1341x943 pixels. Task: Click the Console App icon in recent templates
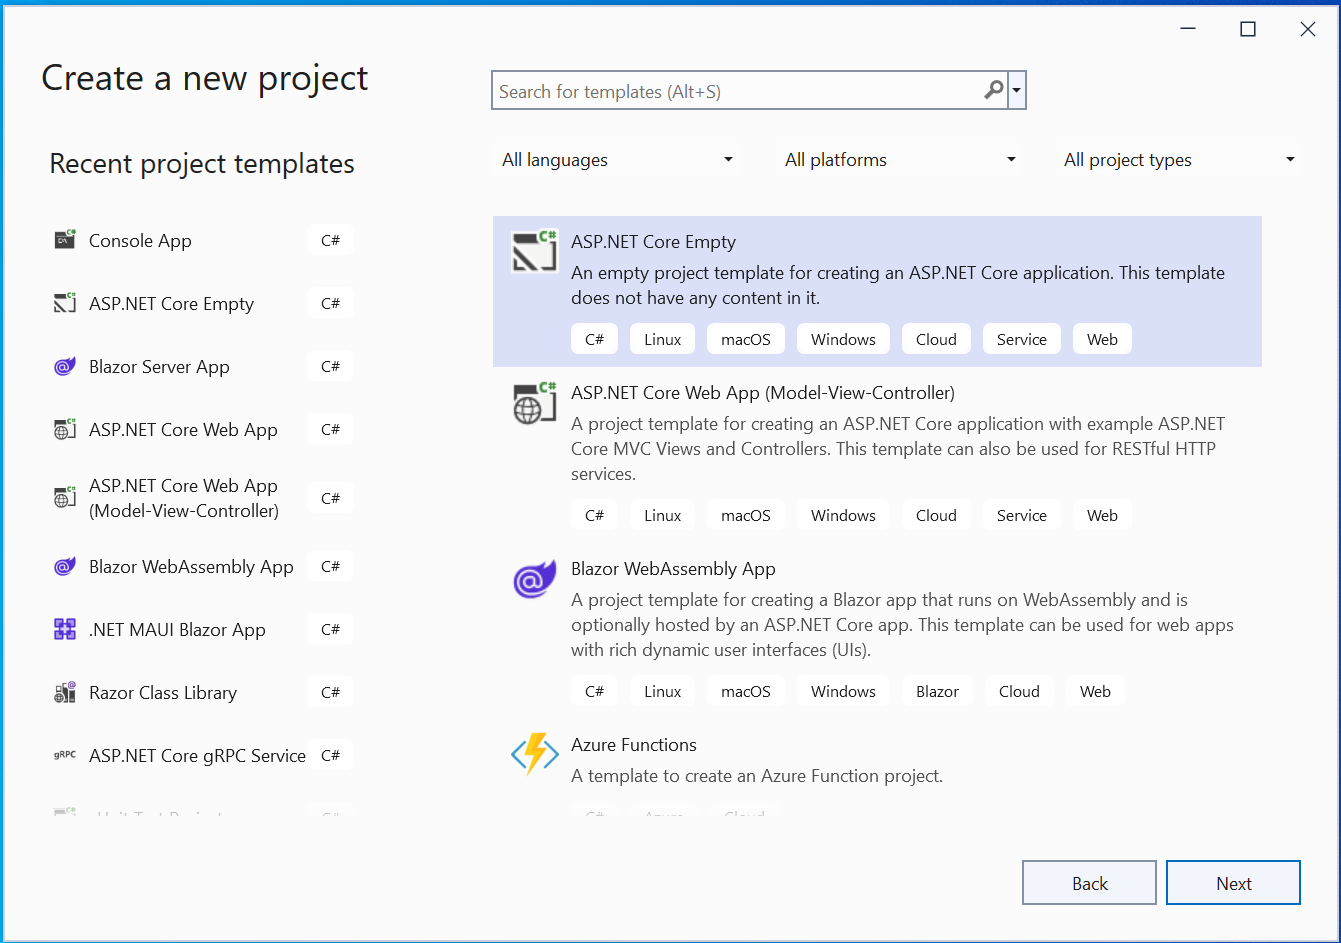pos(65,240)
